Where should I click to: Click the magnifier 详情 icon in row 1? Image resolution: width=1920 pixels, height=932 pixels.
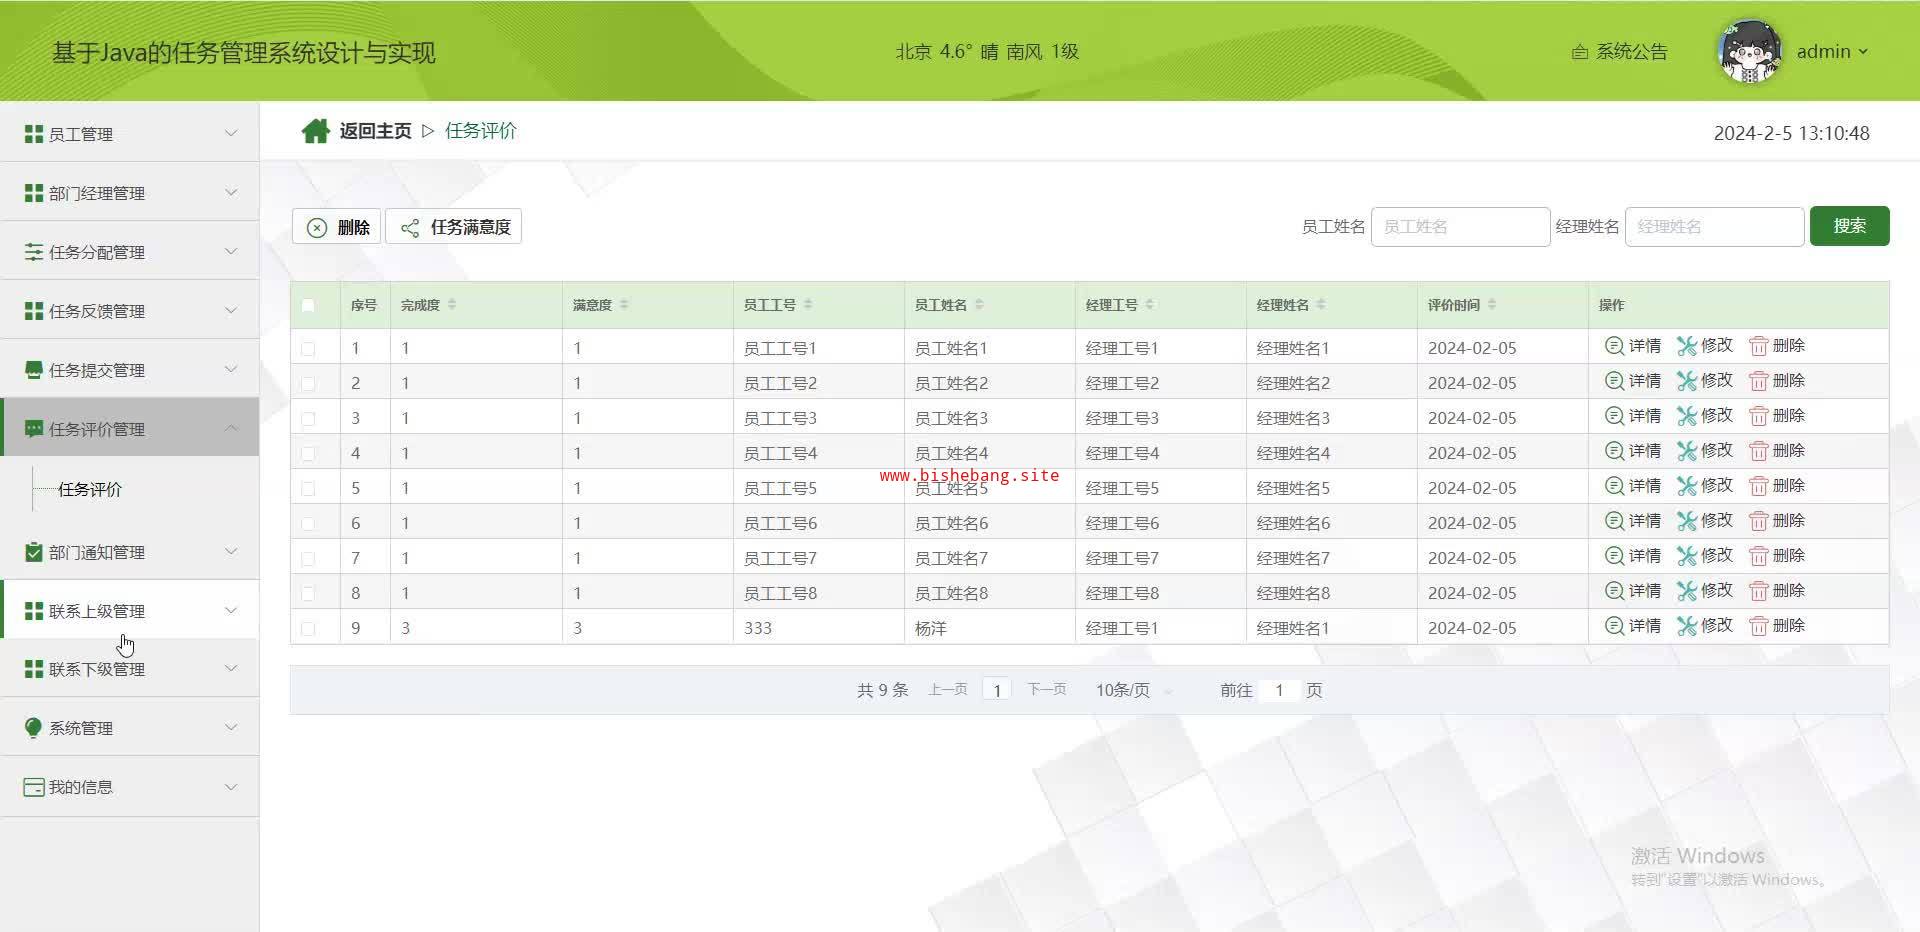[x=1614, y=346]
